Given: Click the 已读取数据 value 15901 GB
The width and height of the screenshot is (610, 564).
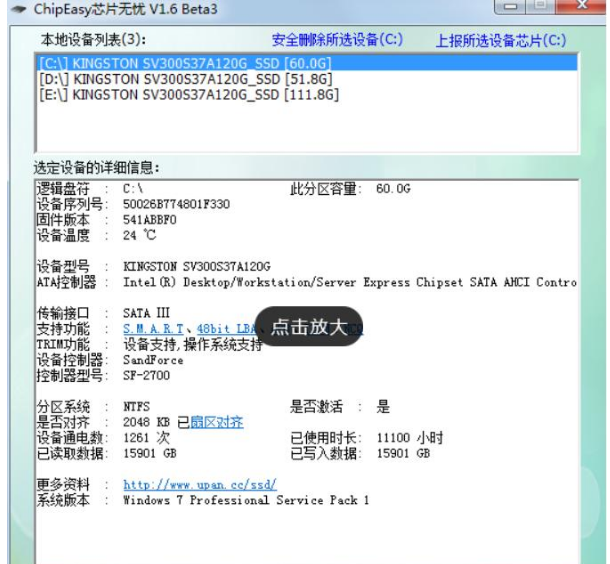Looking at the screenshot, I should click(x=150, y=454).
